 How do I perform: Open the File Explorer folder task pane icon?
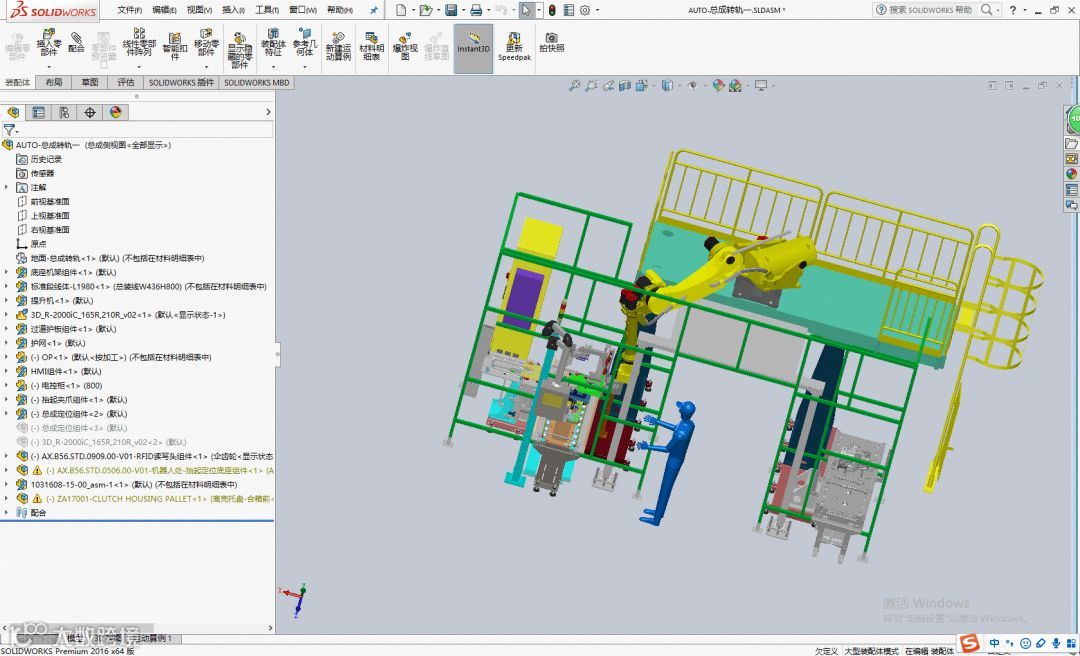(x=1071, y=144)
